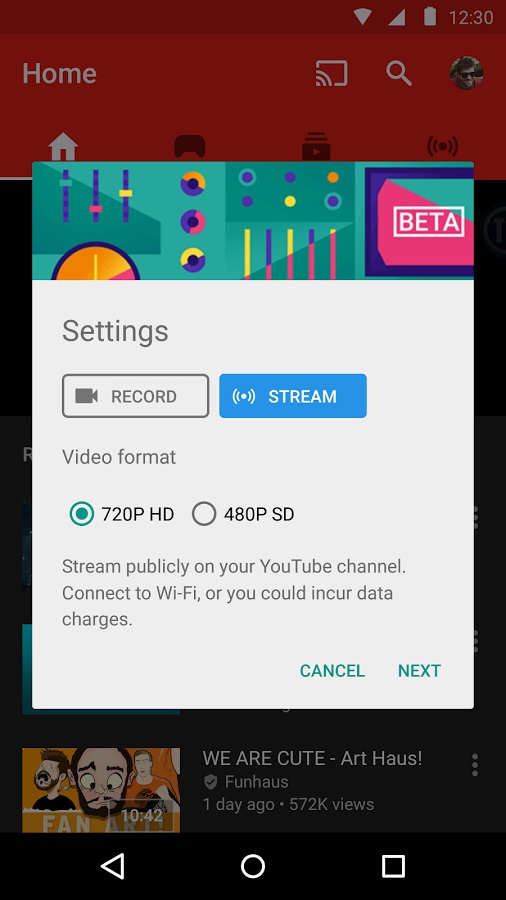Choose the 720P HD radio option
Screen dimensions: 506x900
122,514
